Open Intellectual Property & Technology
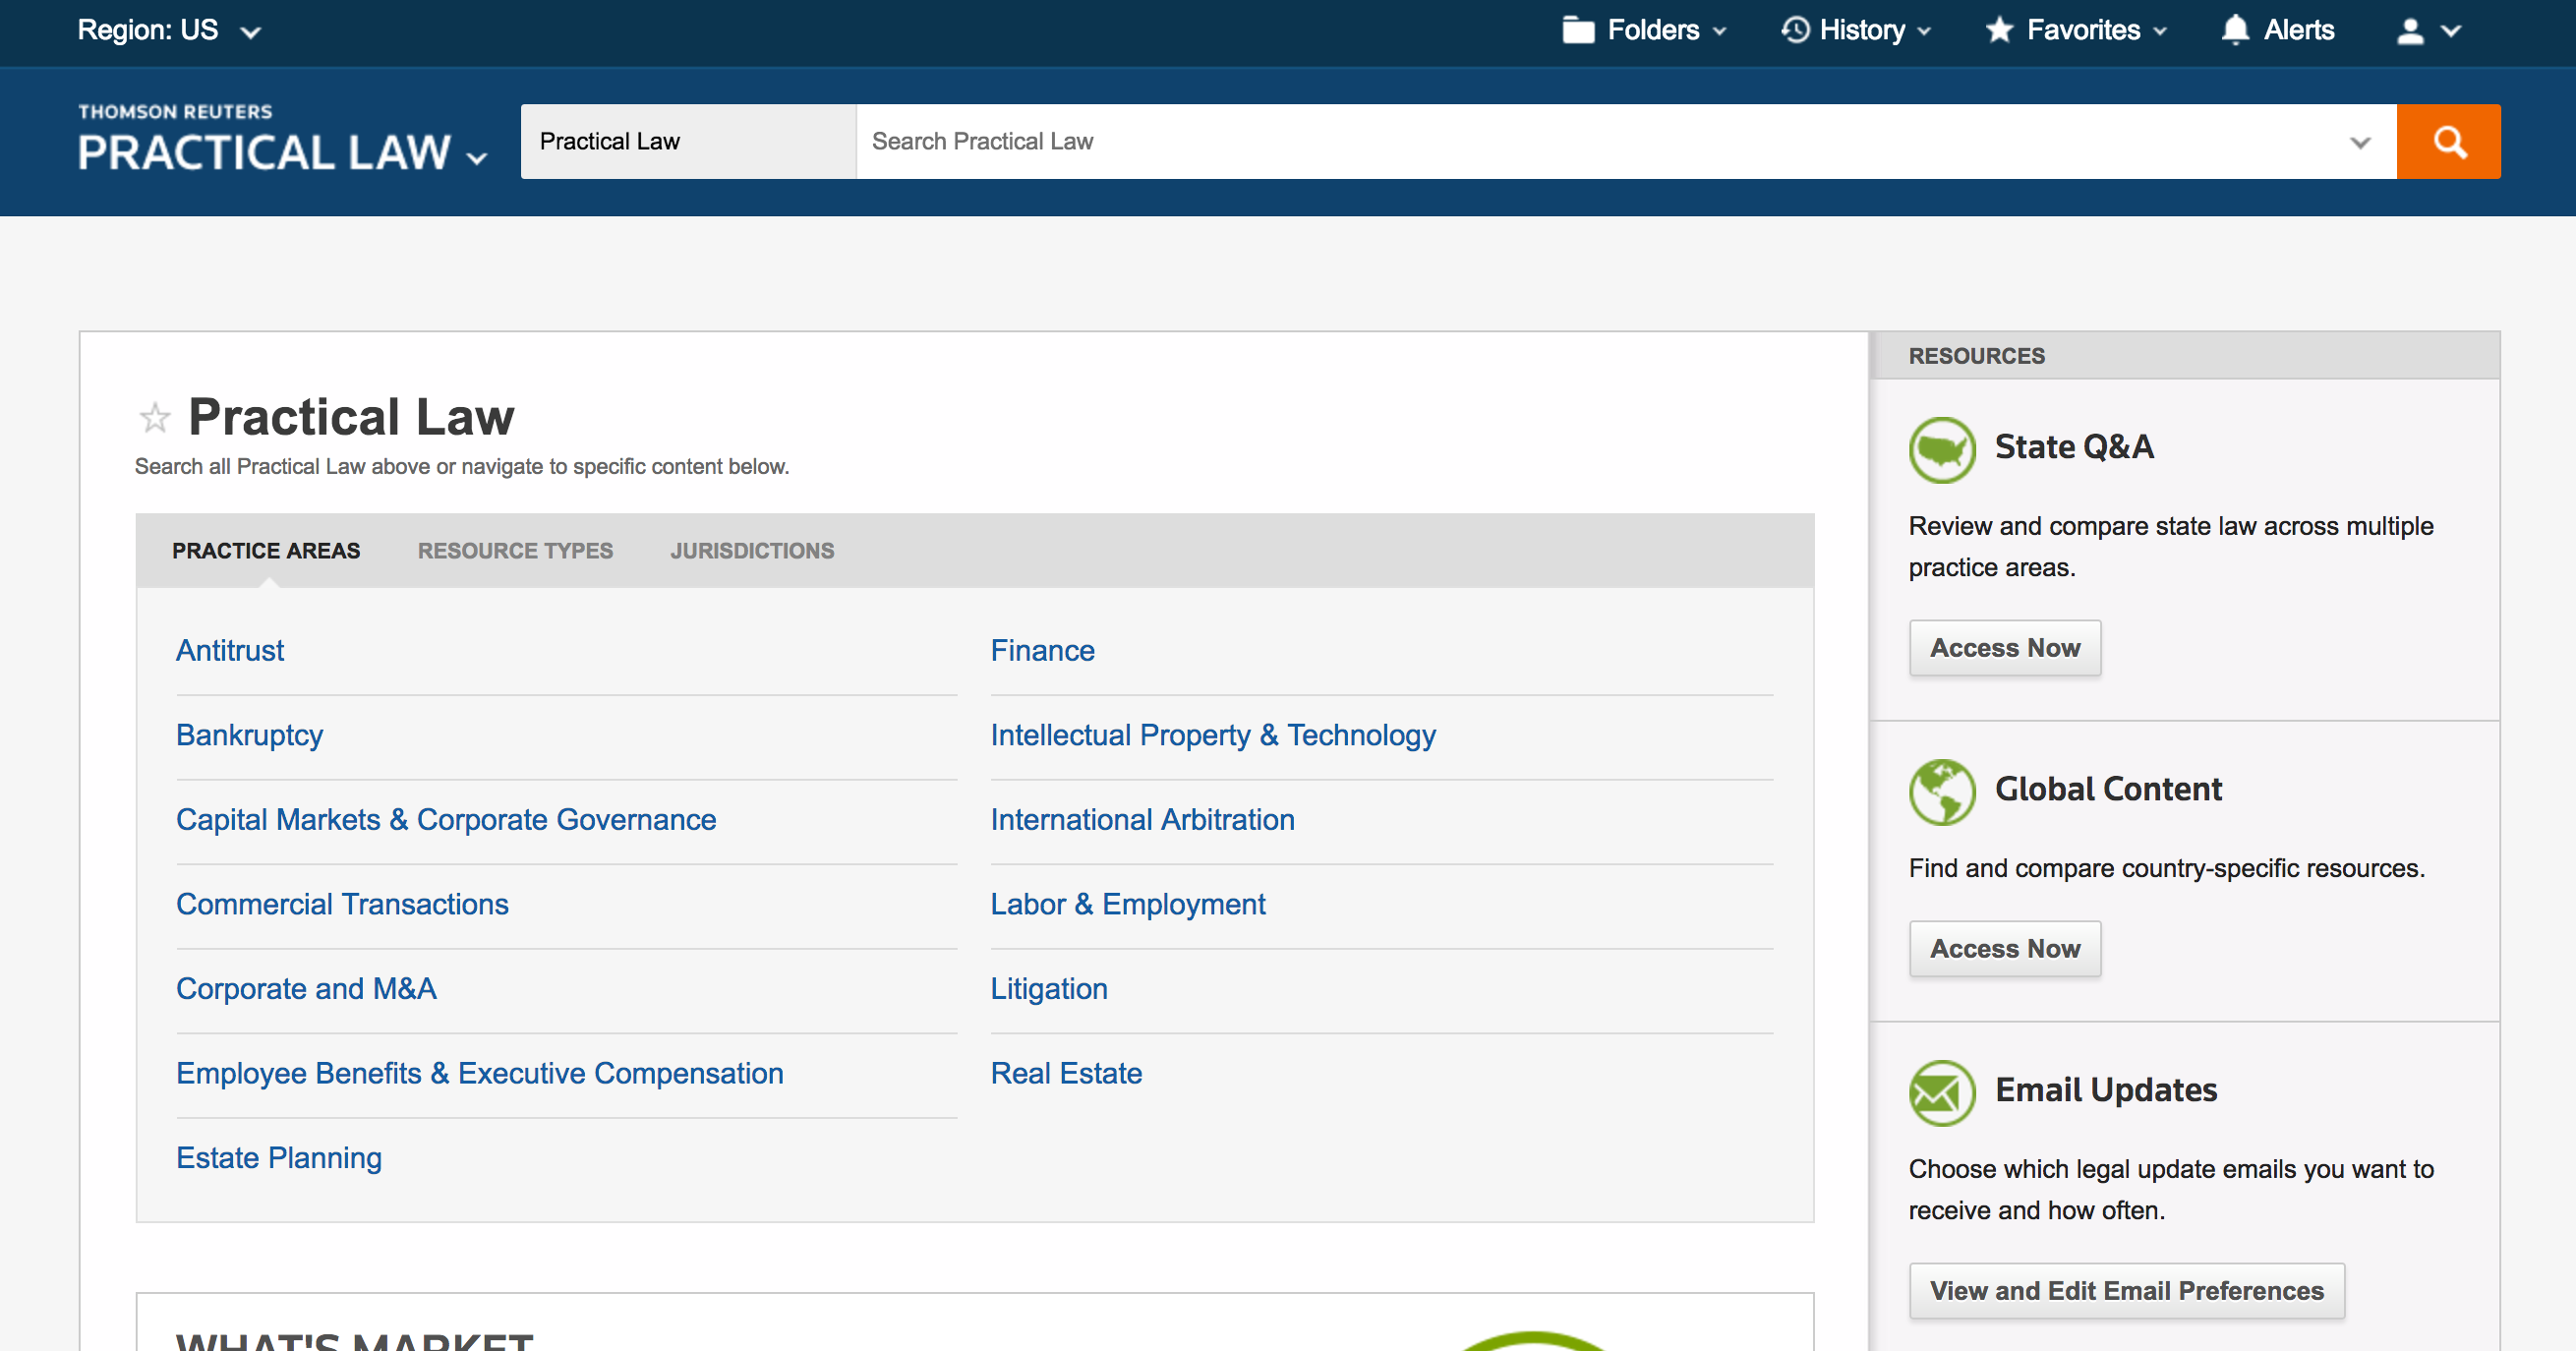 pos(1213,735)
